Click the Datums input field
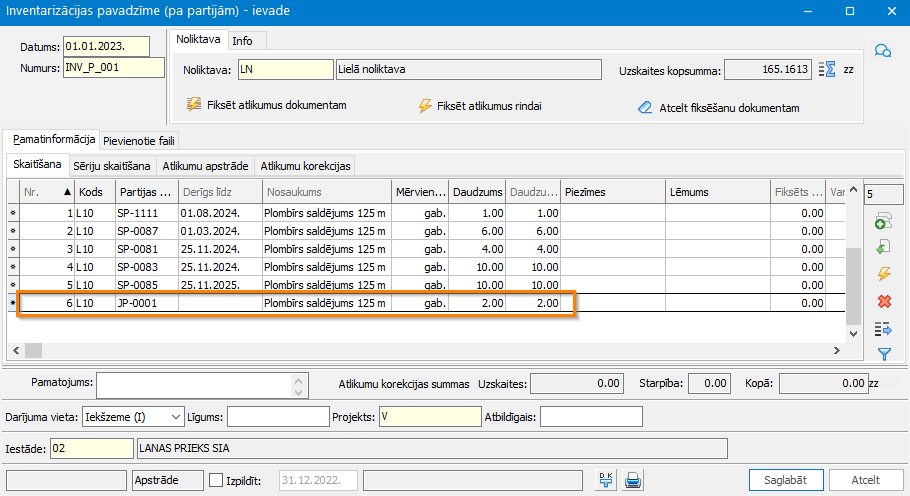The image size is (910, 496). [106, 46]
